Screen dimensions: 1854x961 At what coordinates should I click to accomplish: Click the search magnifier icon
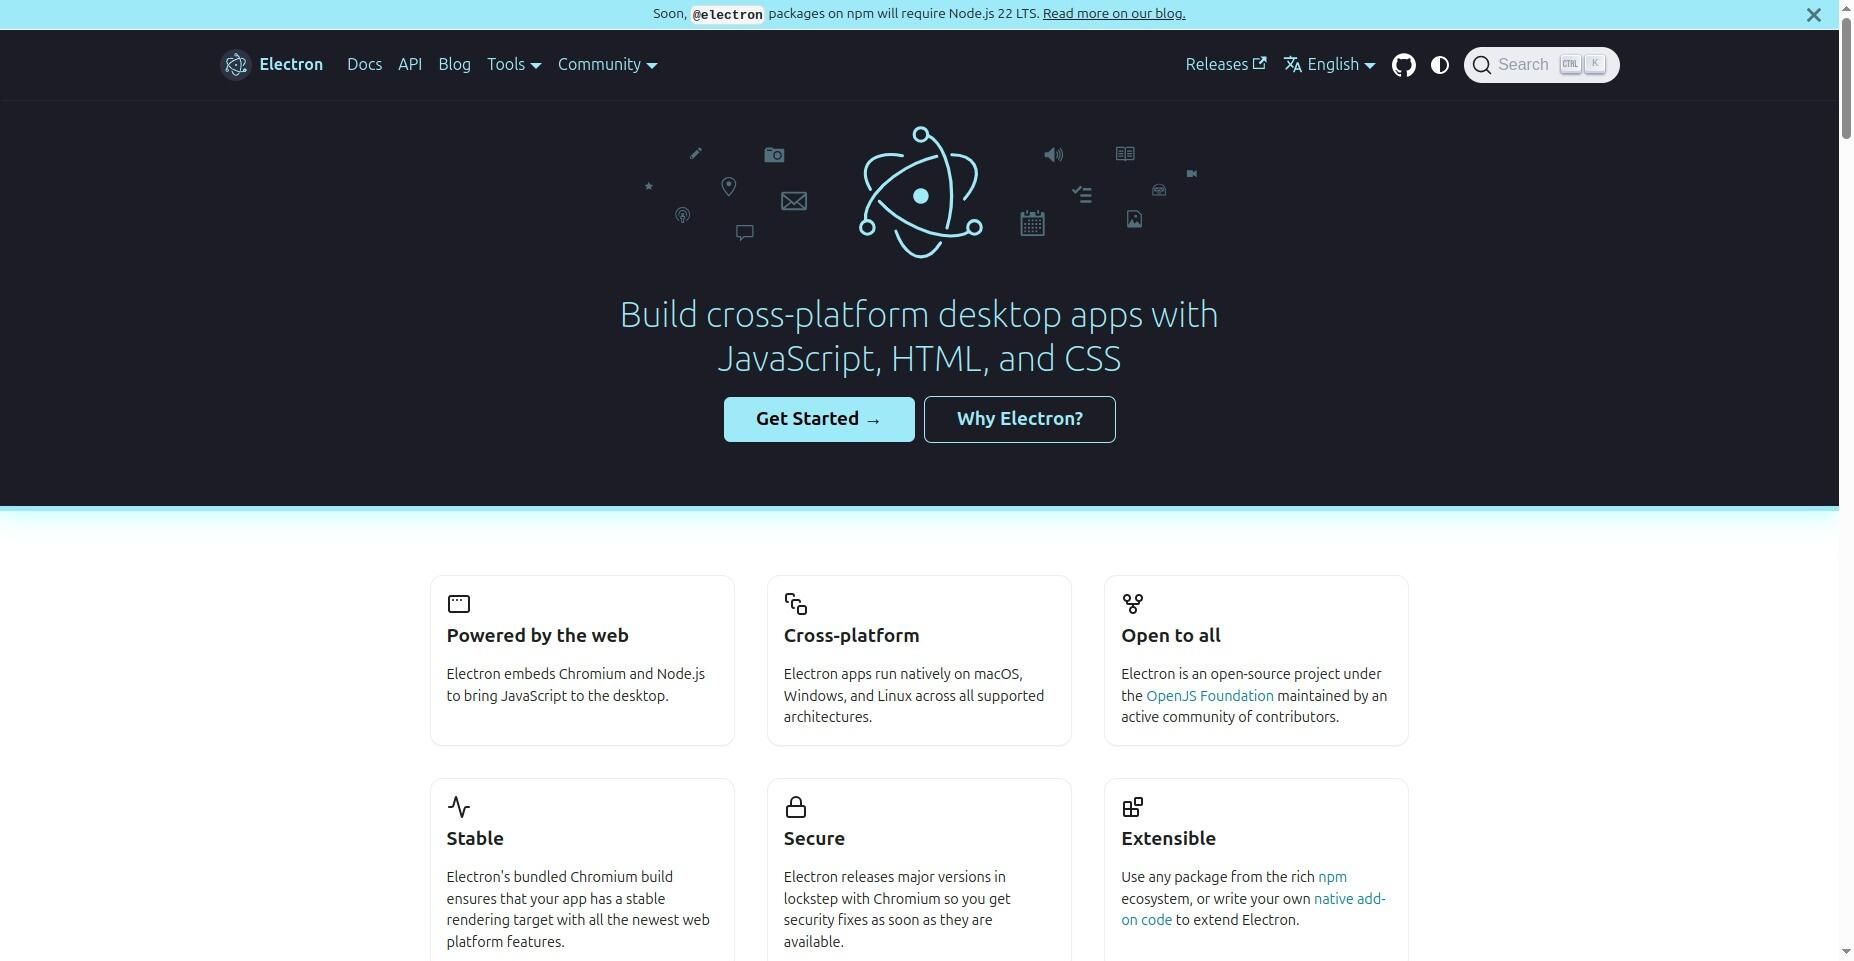(1482, 65)
